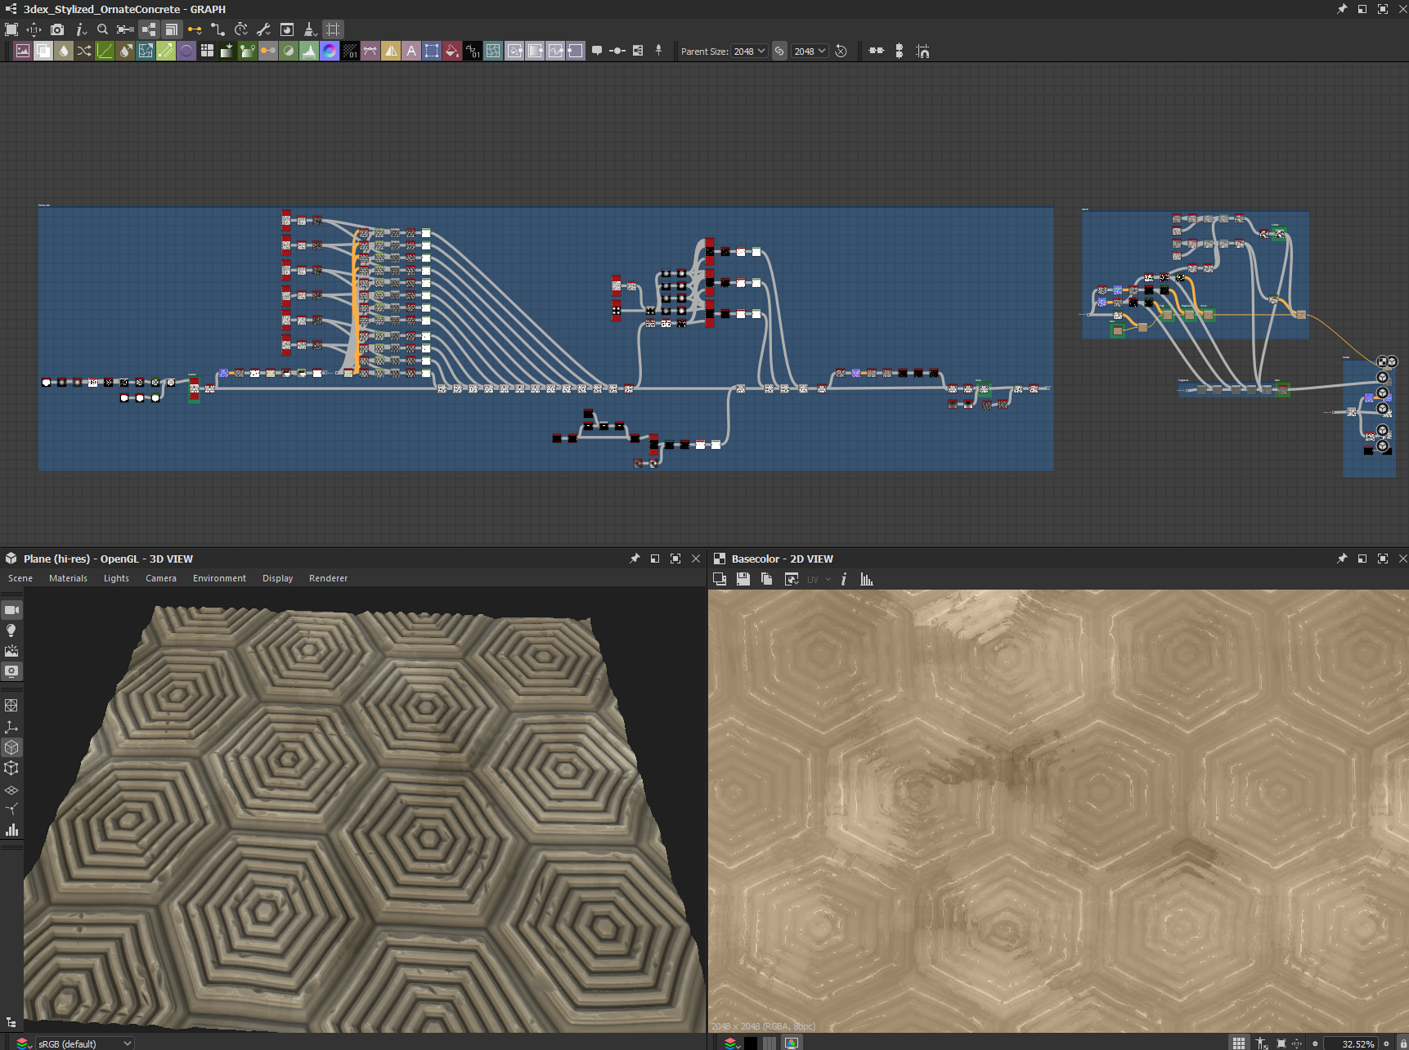
Task: Open the Lights menu
Action: (x=116, y=578)
